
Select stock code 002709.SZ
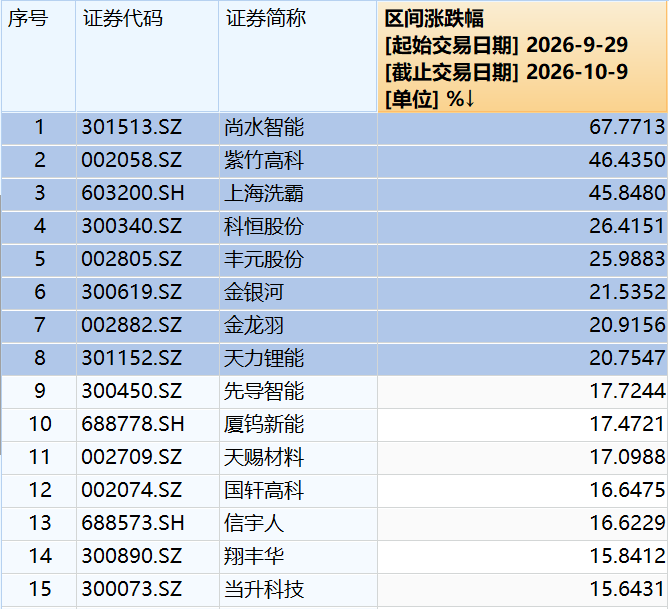(x=132, y=457)
